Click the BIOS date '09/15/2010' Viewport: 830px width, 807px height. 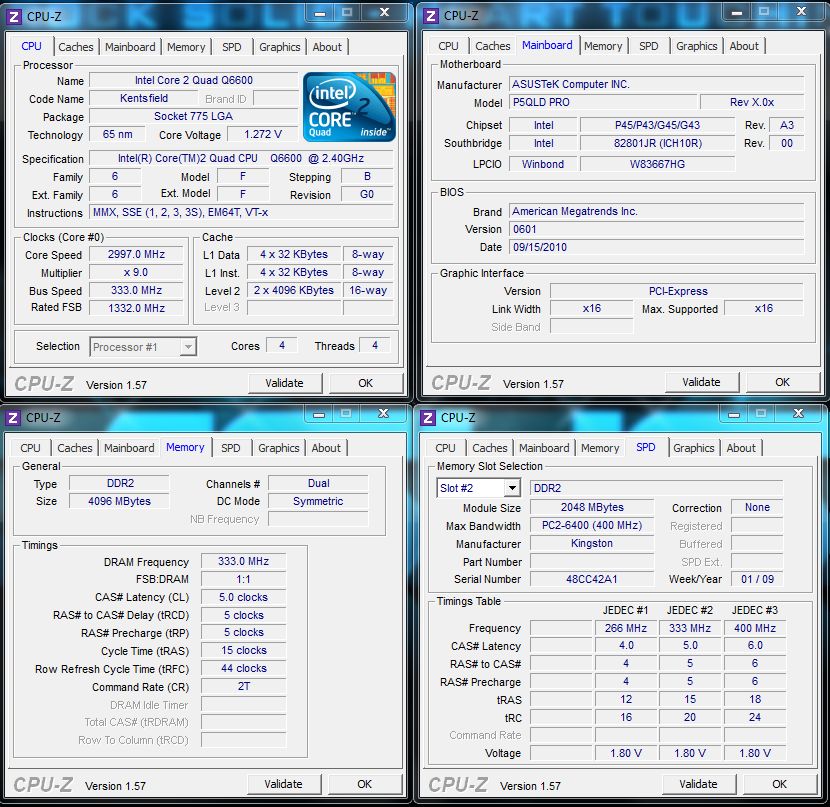coord(656,247)
